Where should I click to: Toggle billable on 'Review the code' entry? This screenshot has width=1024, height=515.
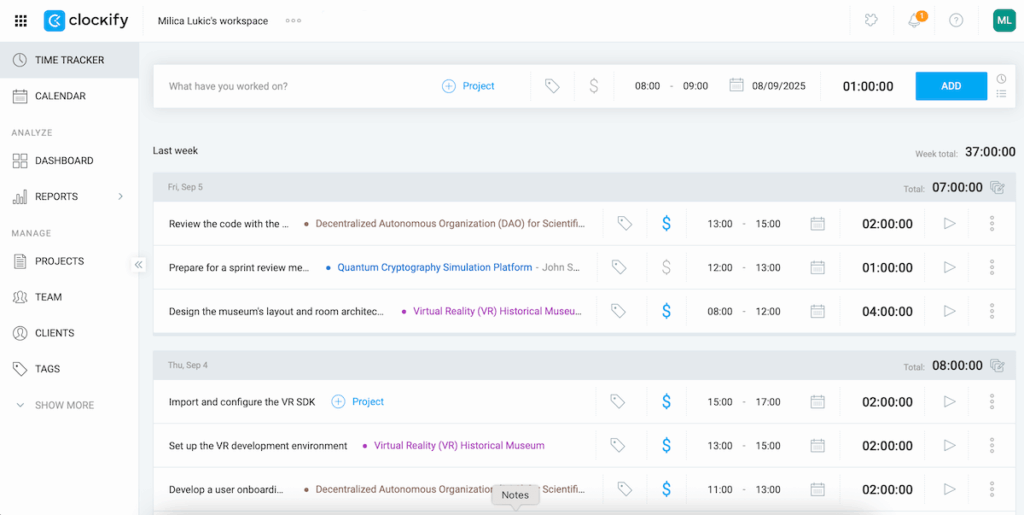(666, 224)
